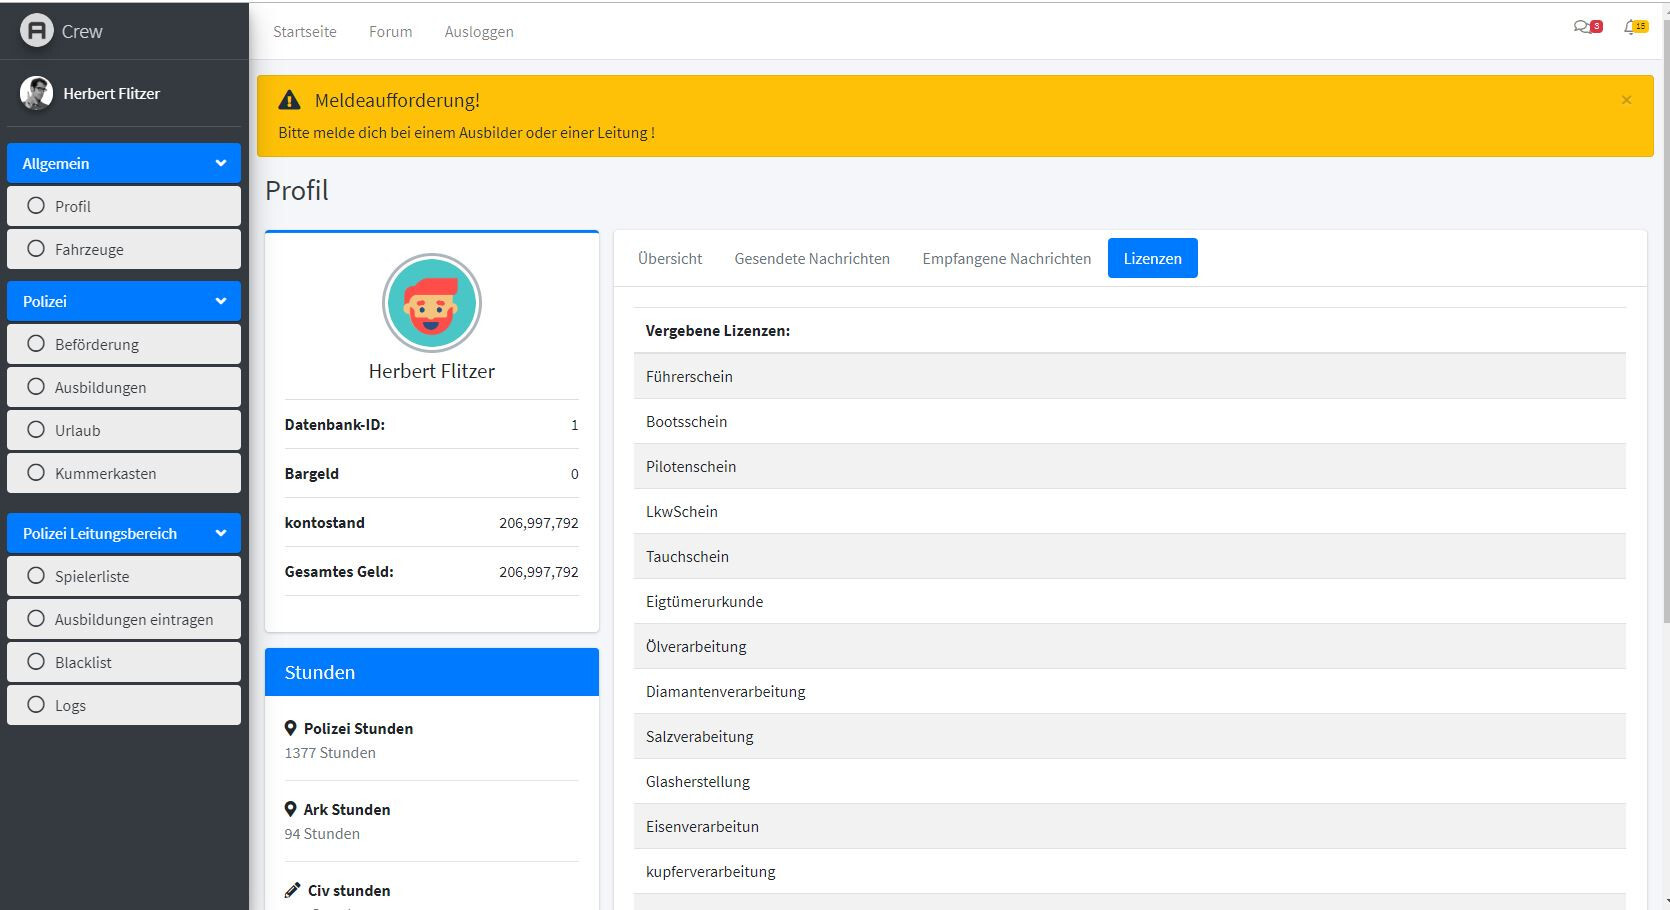Click the warning triangle icon
This screenshot has height=910, width=1670.
[x=289, y=100]
